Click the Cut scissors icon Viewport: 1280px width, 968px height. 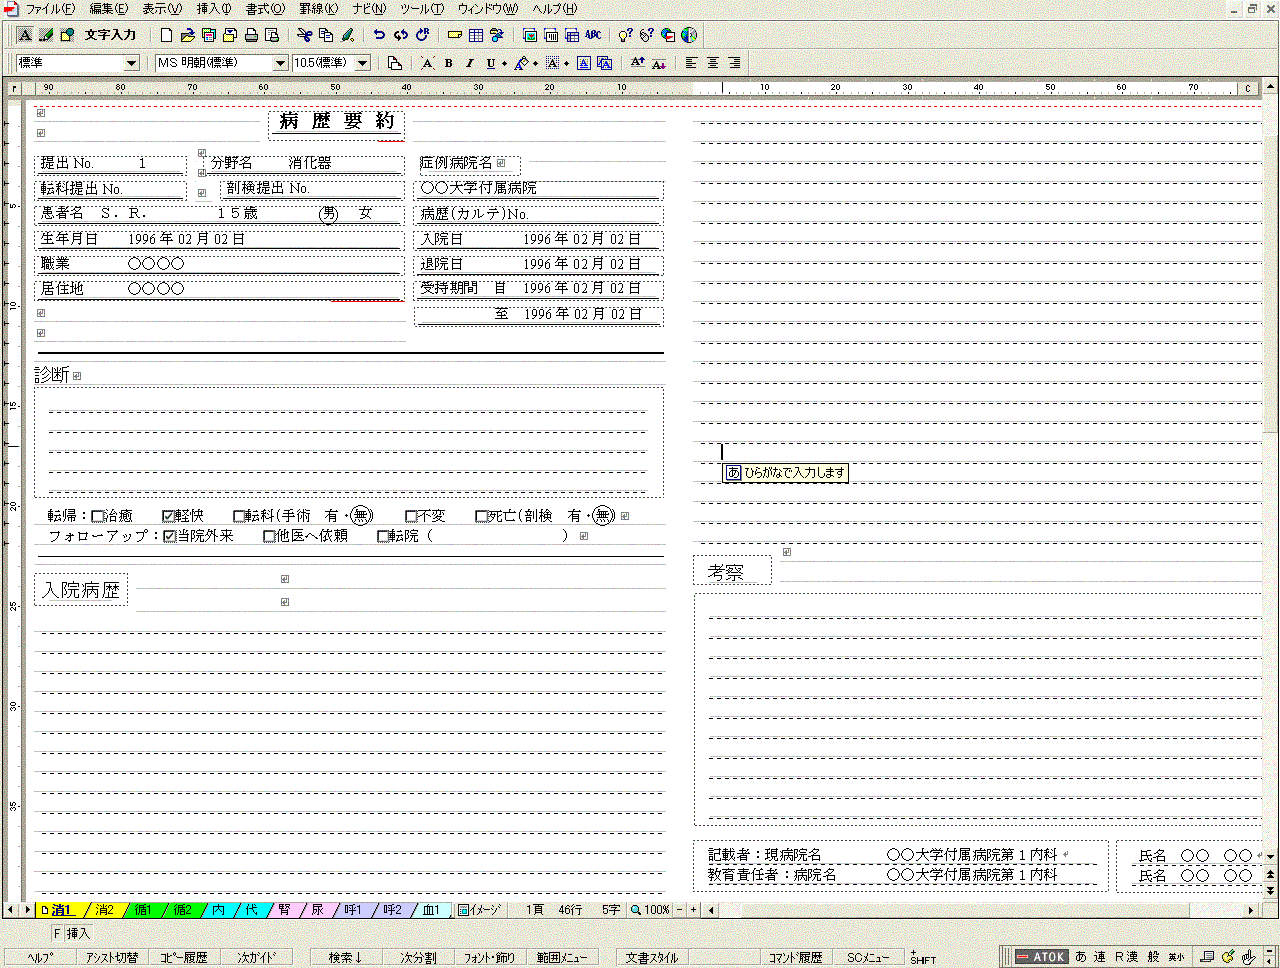305,35
